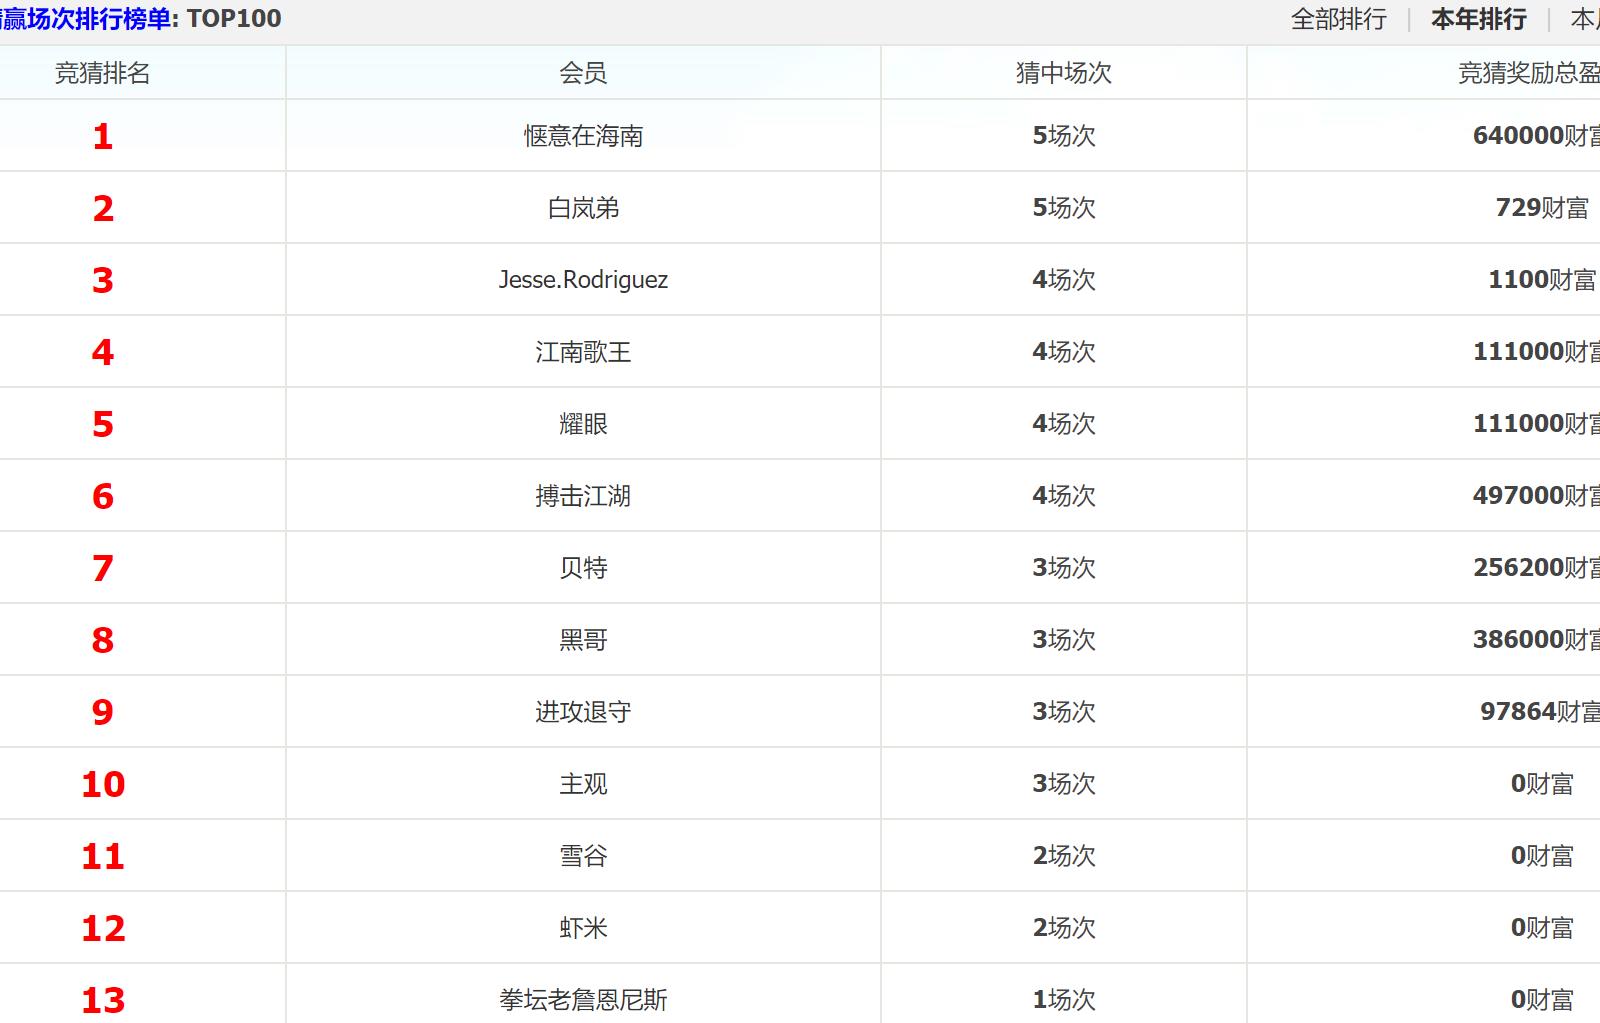Open member 惬意在海南's profile
Viewport: 1600px width, 1023px height.
pyautogui.click(x=583, y=136)
